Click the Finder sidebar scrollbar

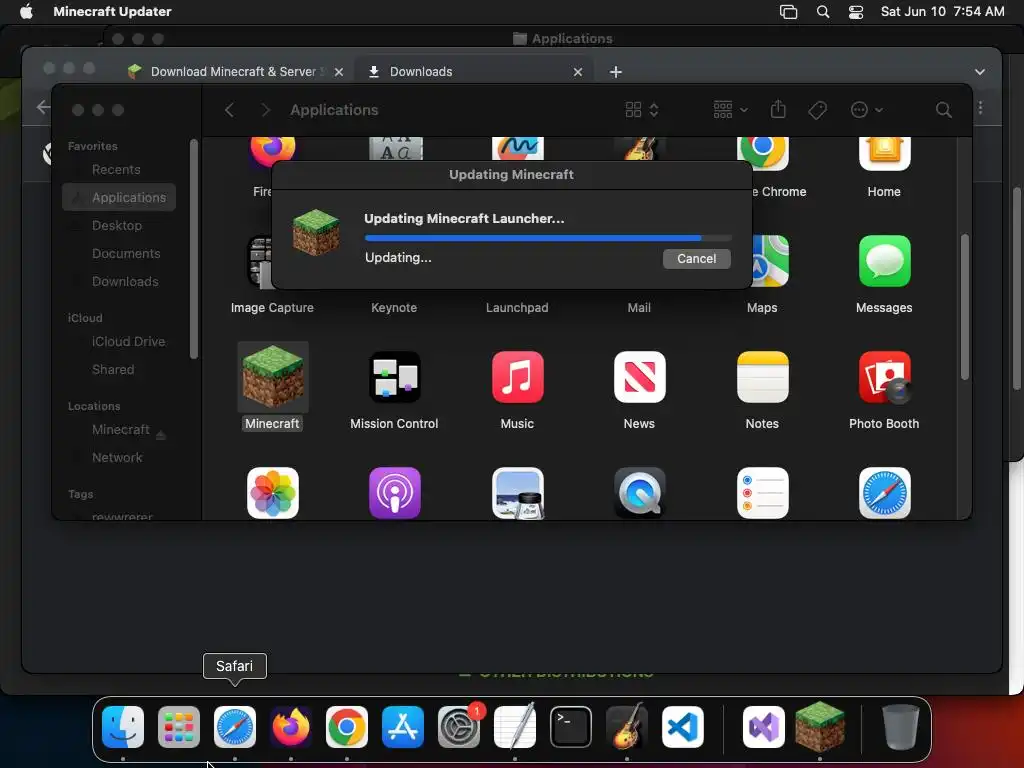193,249
